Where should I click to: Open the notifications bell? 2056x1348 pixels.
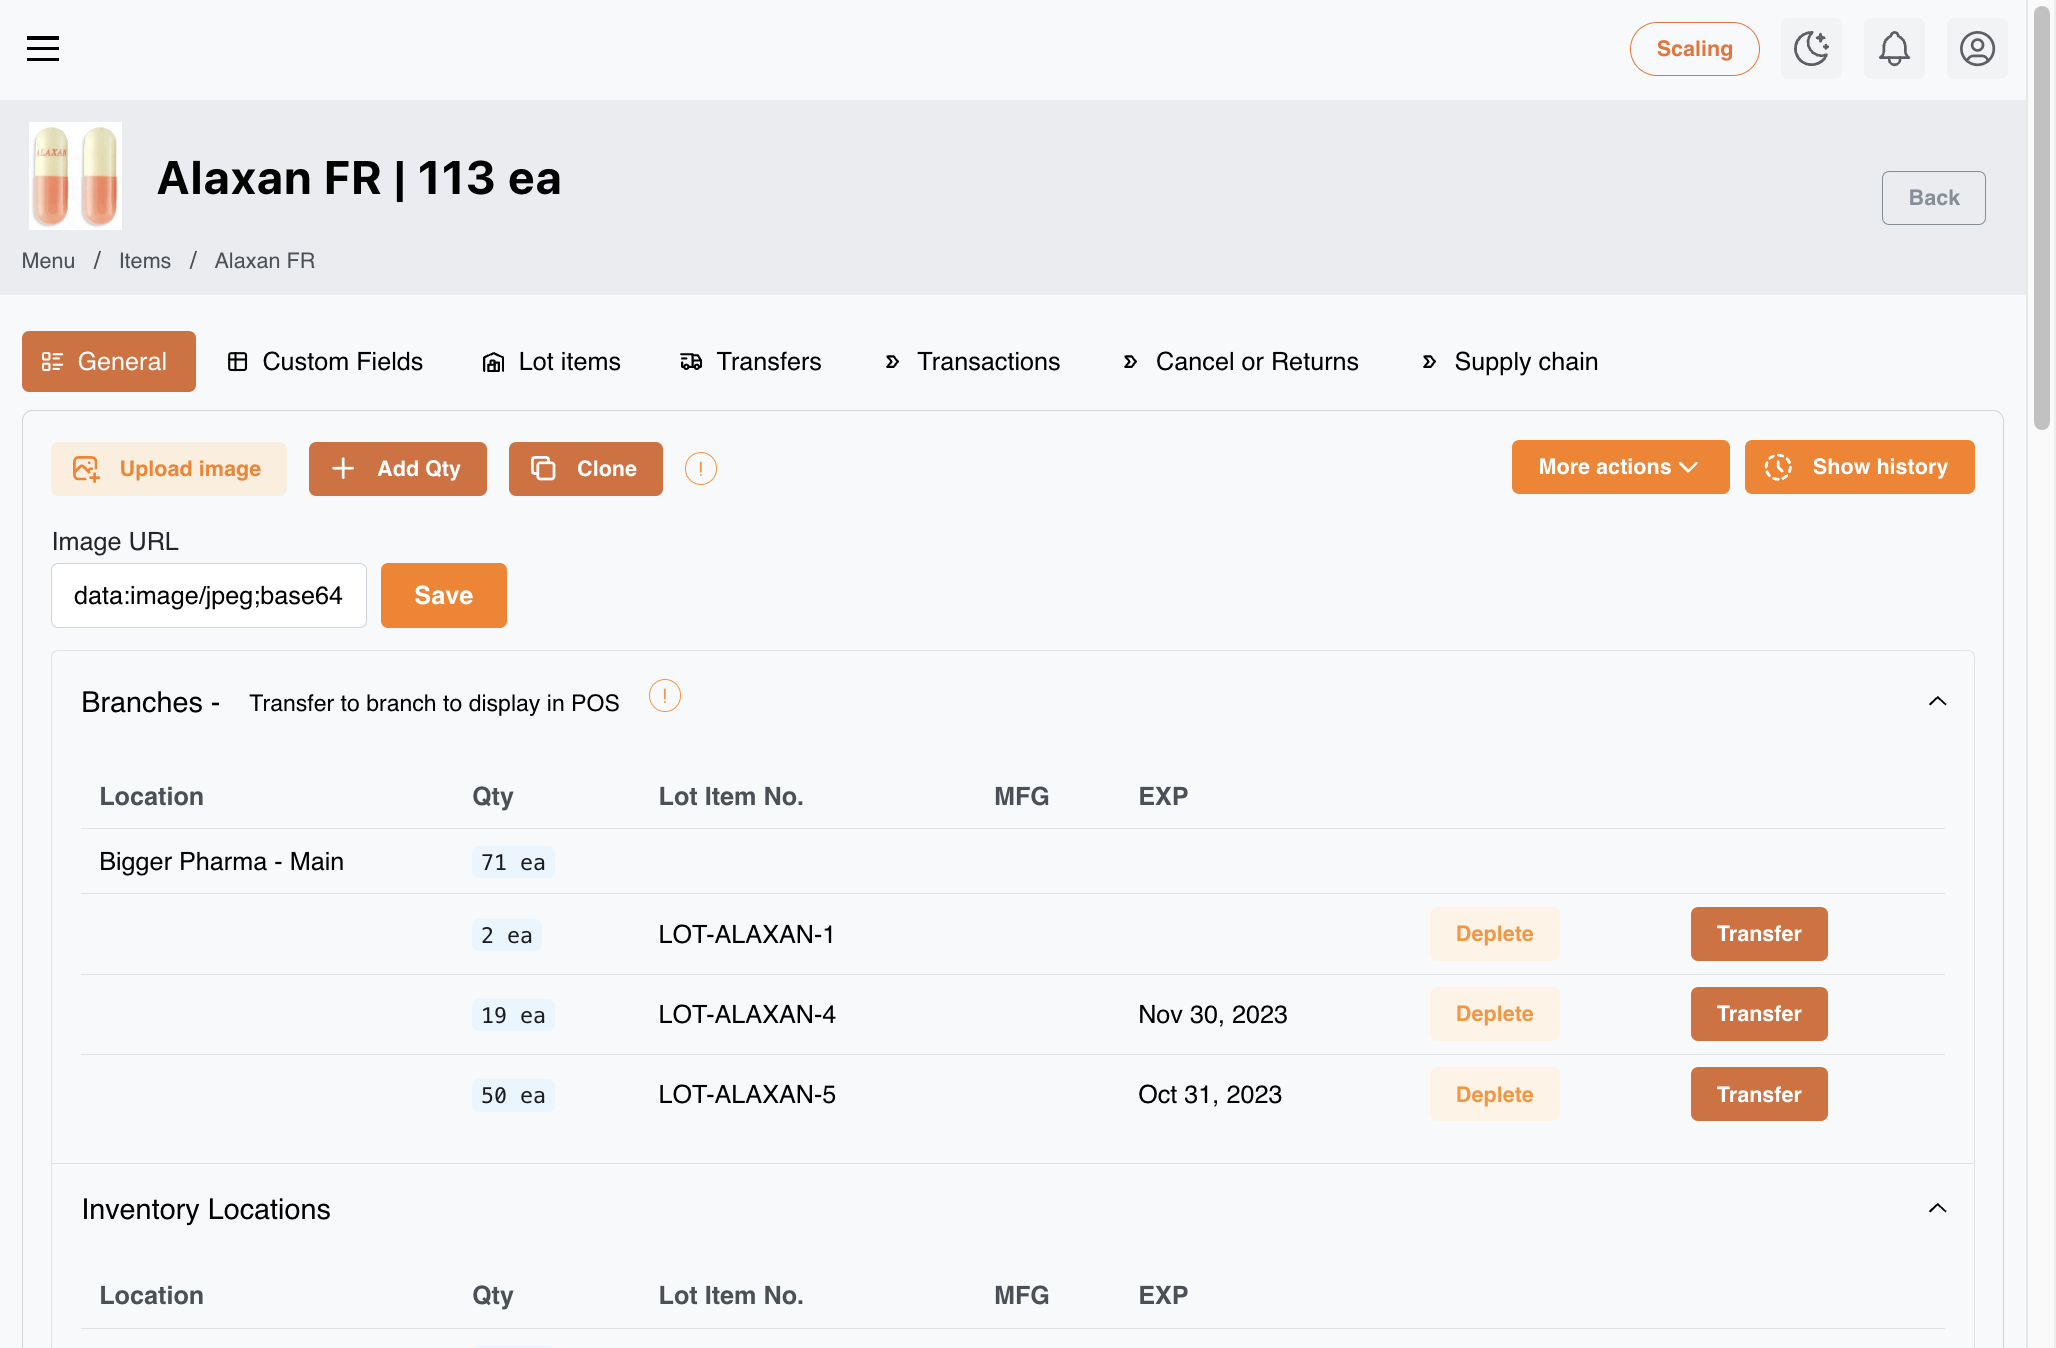tap(1894, 48)
